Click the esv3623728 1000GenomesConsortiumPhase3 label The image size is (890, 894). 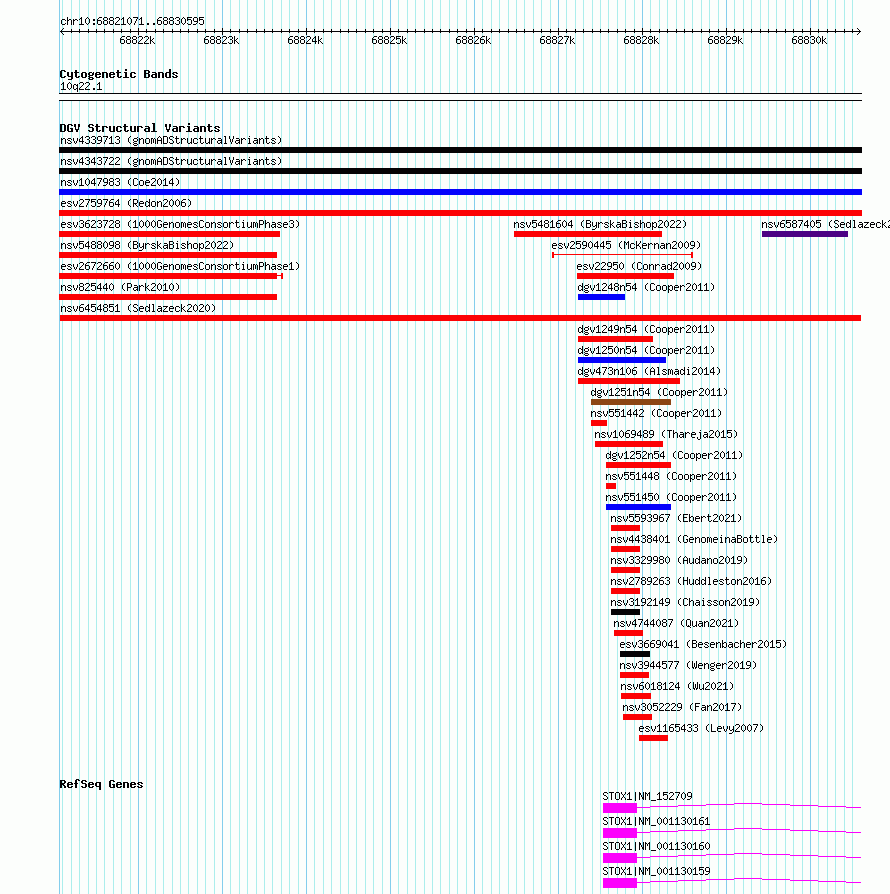180,225
